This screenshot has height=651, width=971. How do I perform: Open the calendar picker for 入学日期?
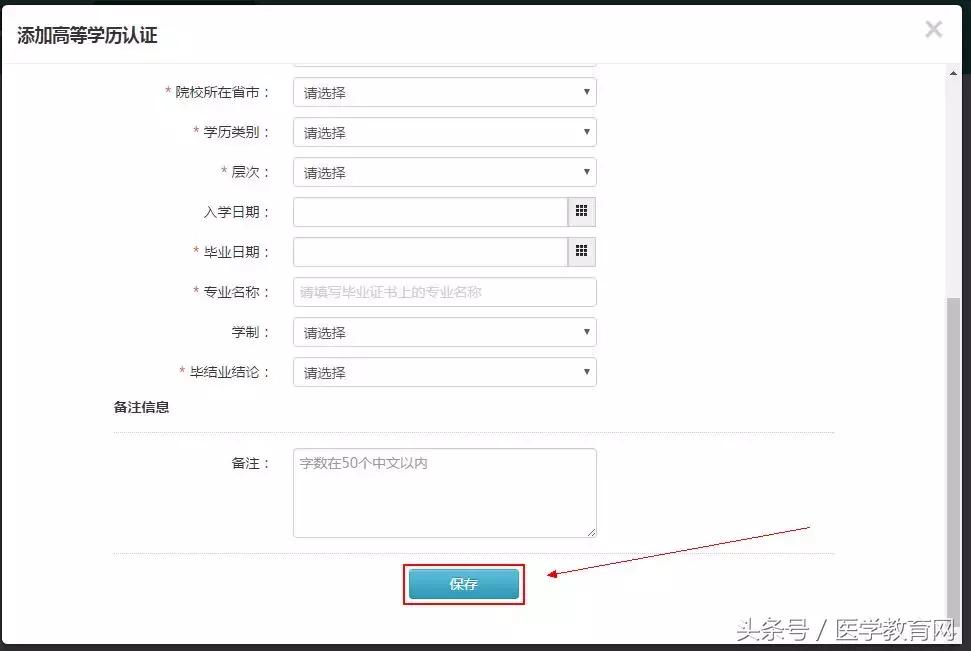coord(582,211)
